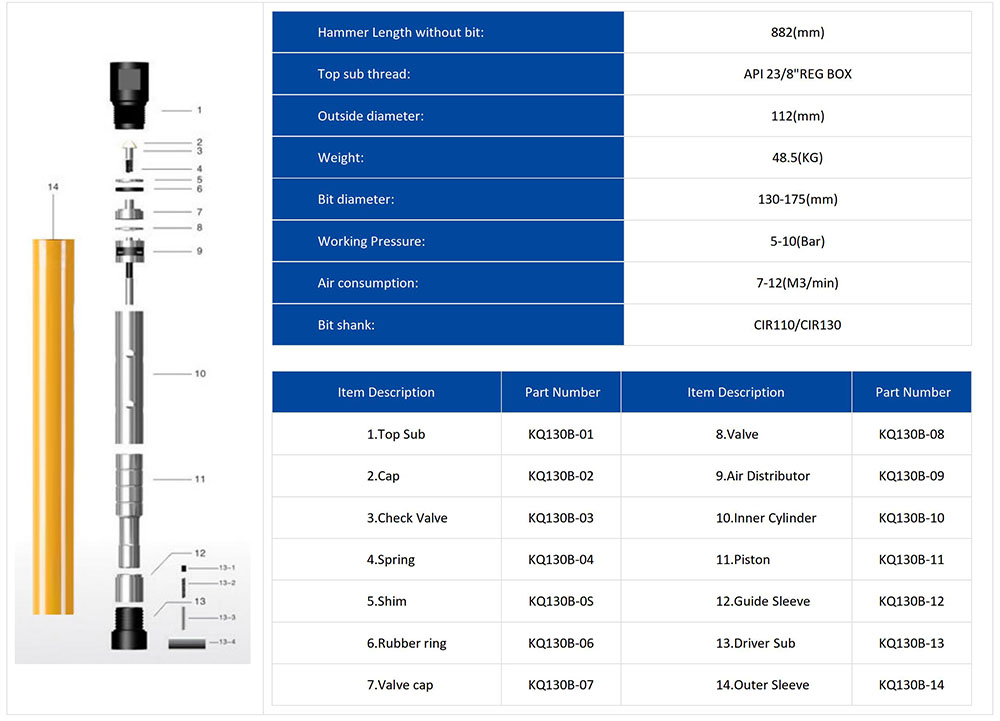Click the valve cap part labeled 7
The image size is (1000, 721).
131,211
